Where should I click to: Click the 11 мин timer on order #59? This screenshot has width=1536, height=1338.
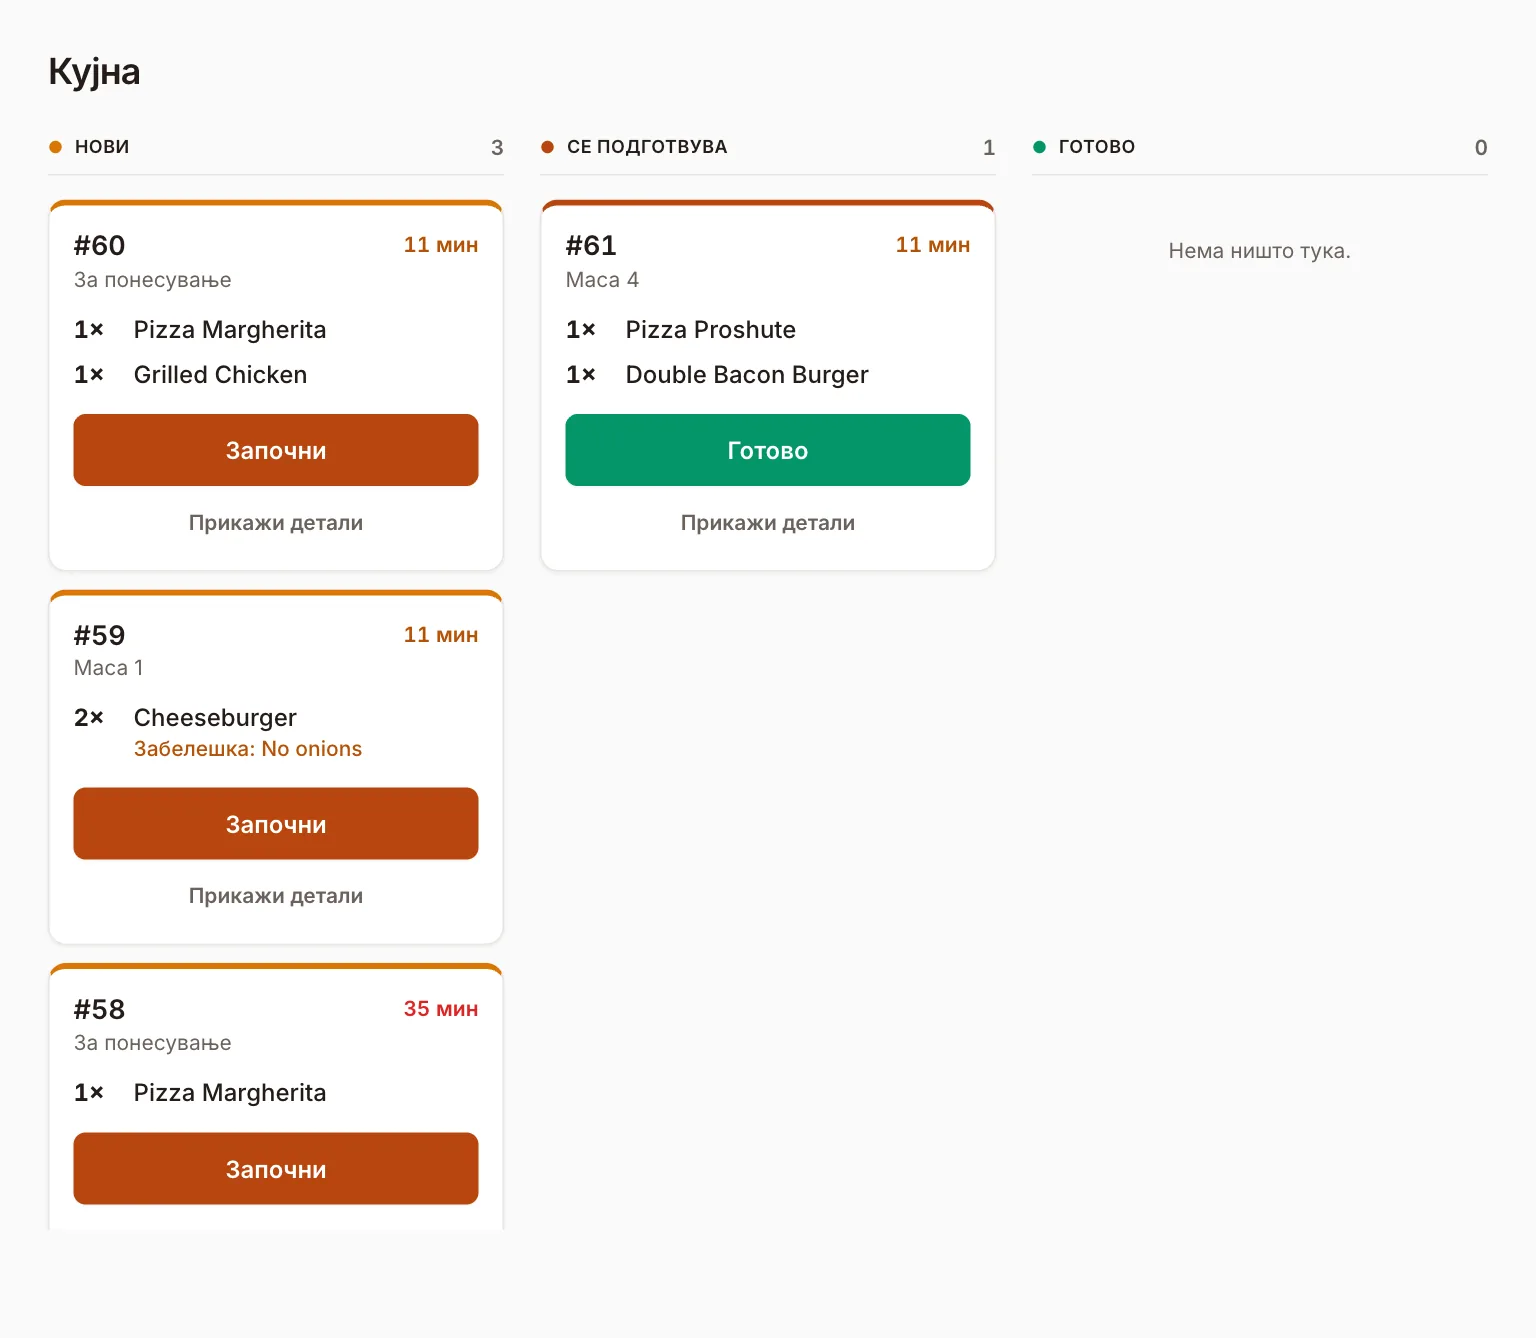441,635
